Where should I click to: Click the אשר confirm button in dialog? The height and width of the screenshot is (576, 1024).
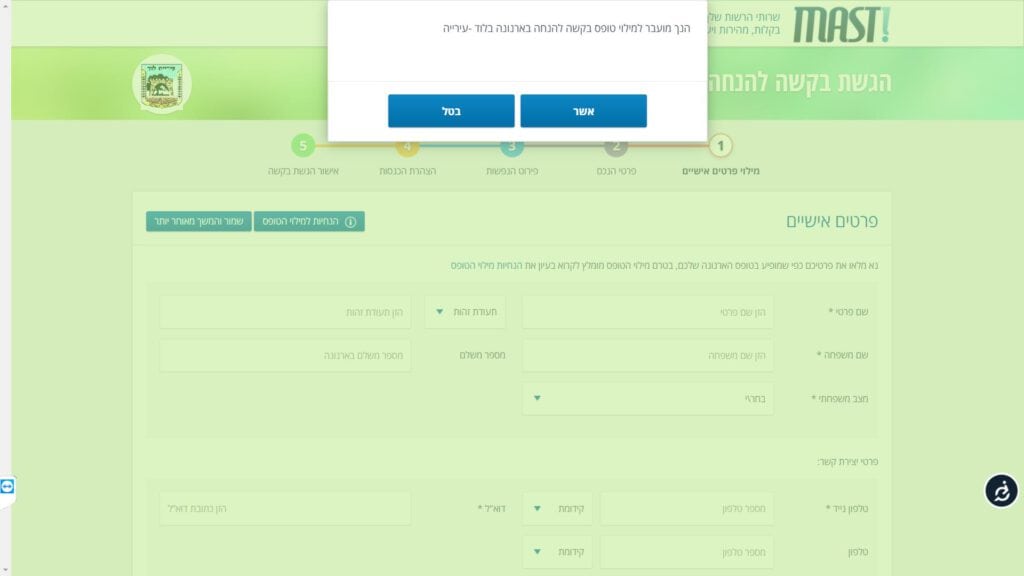(583, 111)
